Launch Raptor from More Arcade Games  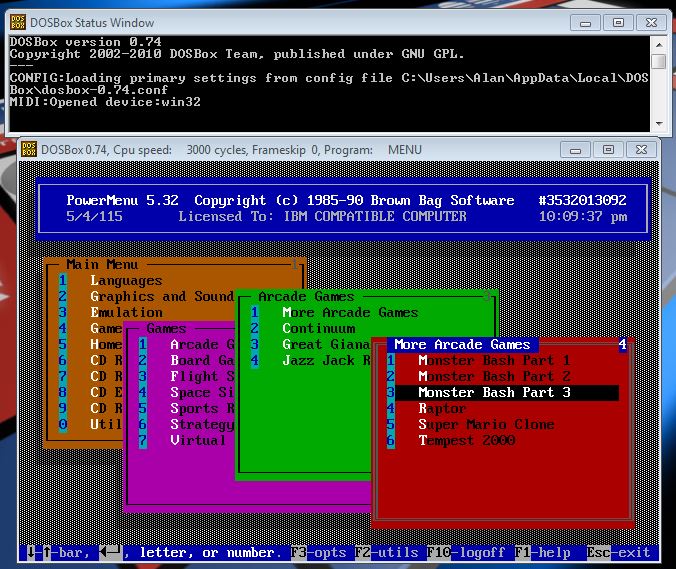[442, 408]
